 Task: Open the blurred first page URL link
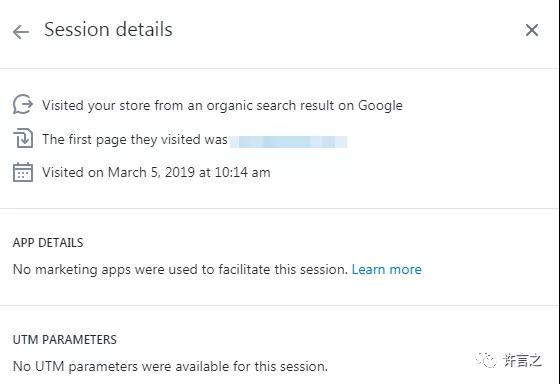[288, 141]
